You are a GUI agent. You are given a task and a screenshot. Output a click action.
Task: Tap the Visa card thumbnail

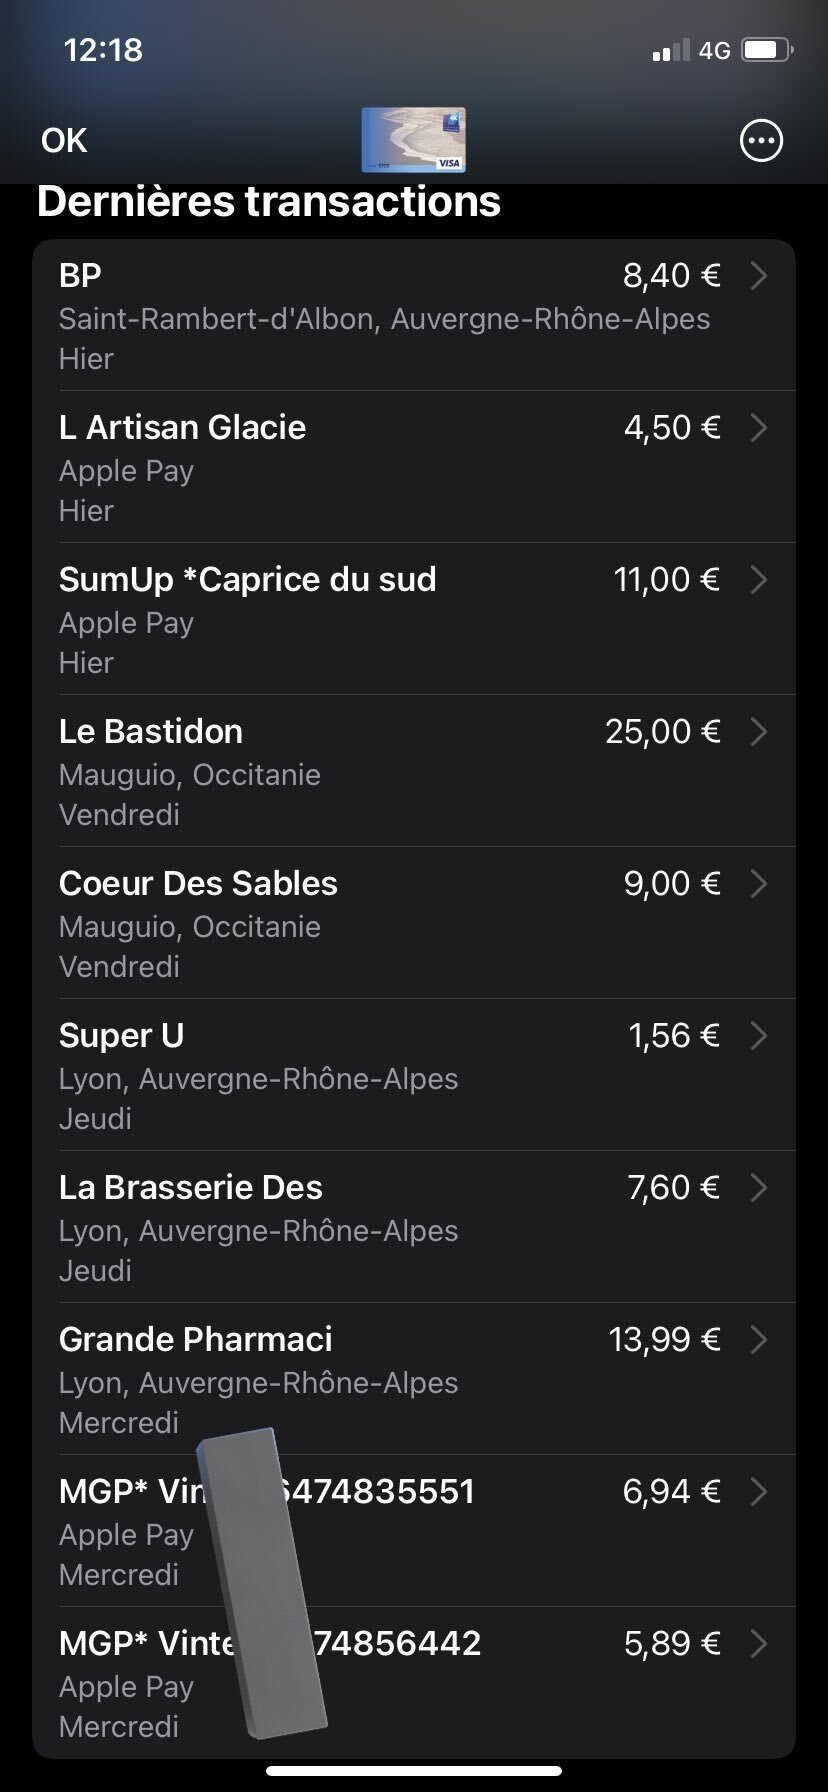point(413,140)
